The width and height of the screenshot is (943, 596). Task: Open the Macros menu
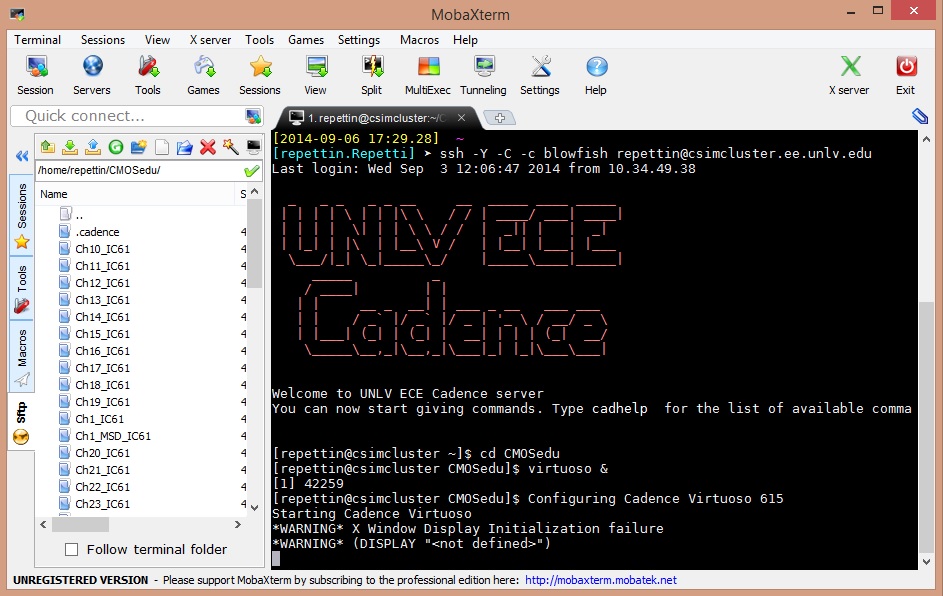pyautogui.click(x=419, y=40)
